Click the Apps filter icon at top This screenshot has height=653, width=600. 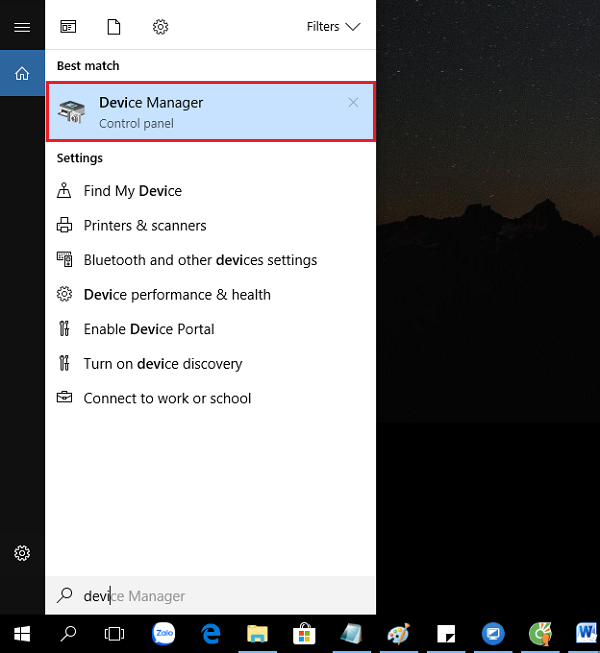[x=68, y=27]
